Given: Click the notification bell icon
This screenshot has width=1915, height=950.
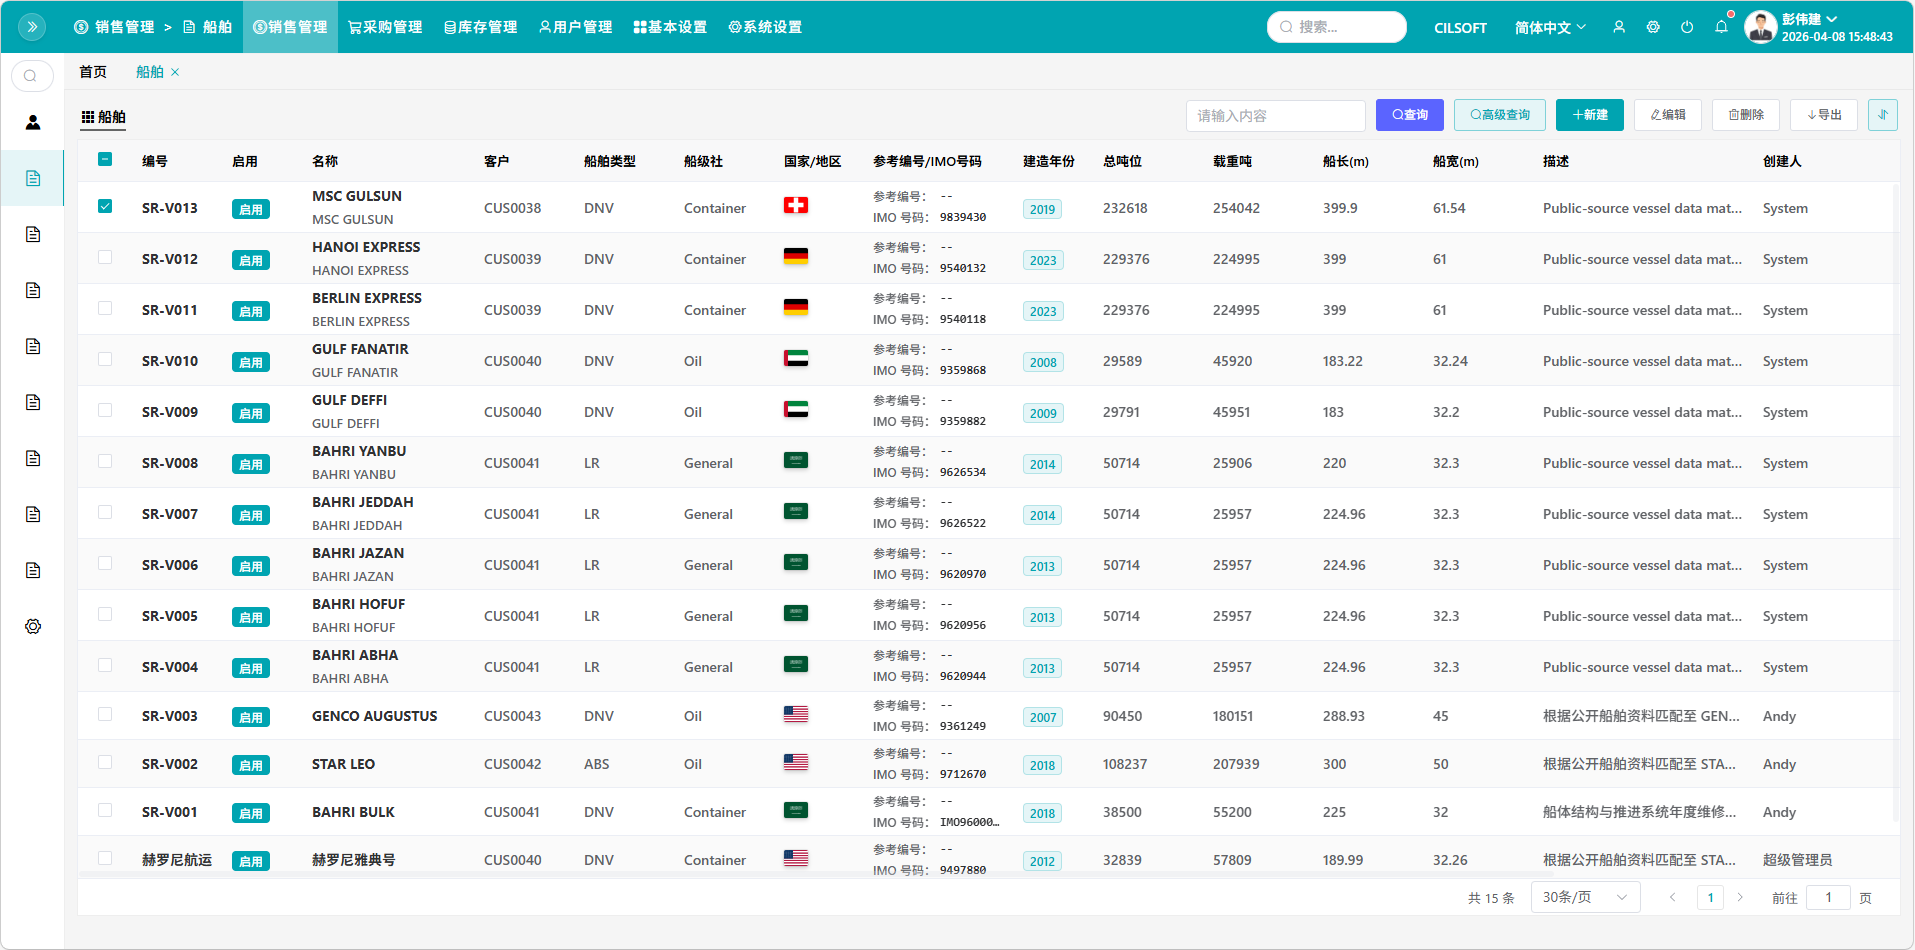Looking at the screenshot, I should [x=1721, y=27].
